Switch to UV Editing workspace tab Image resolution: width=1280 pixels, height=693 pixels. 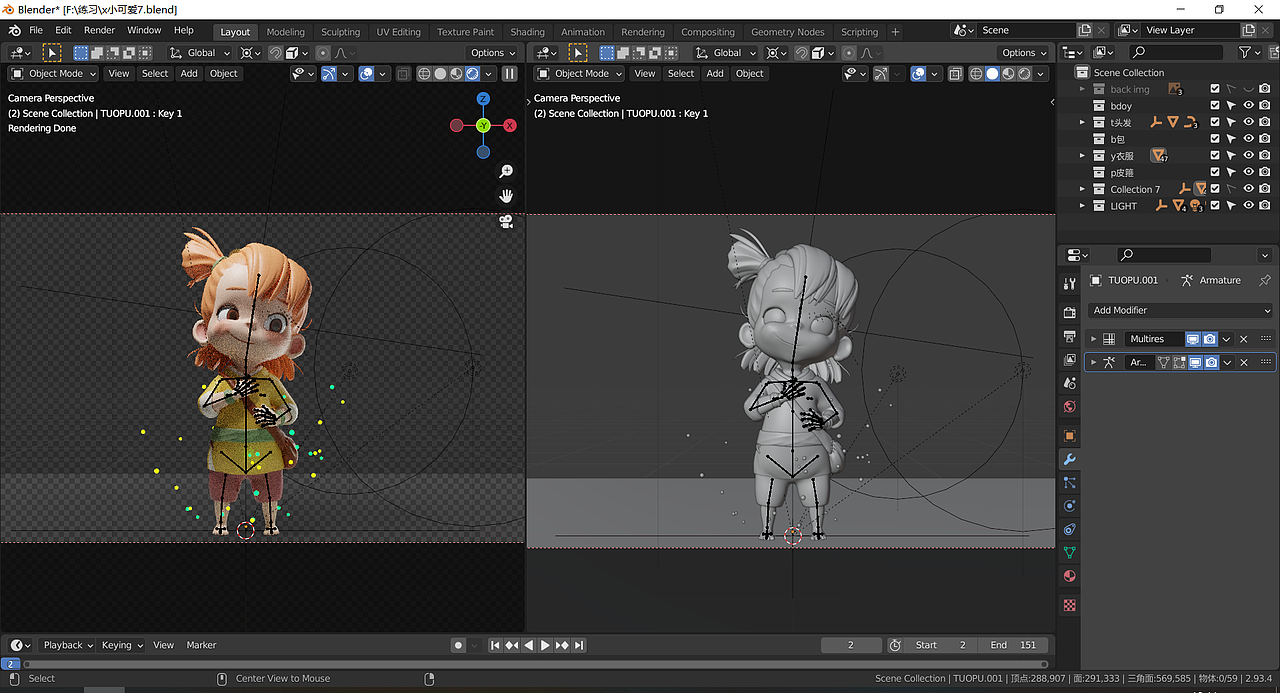click(398, 32)
